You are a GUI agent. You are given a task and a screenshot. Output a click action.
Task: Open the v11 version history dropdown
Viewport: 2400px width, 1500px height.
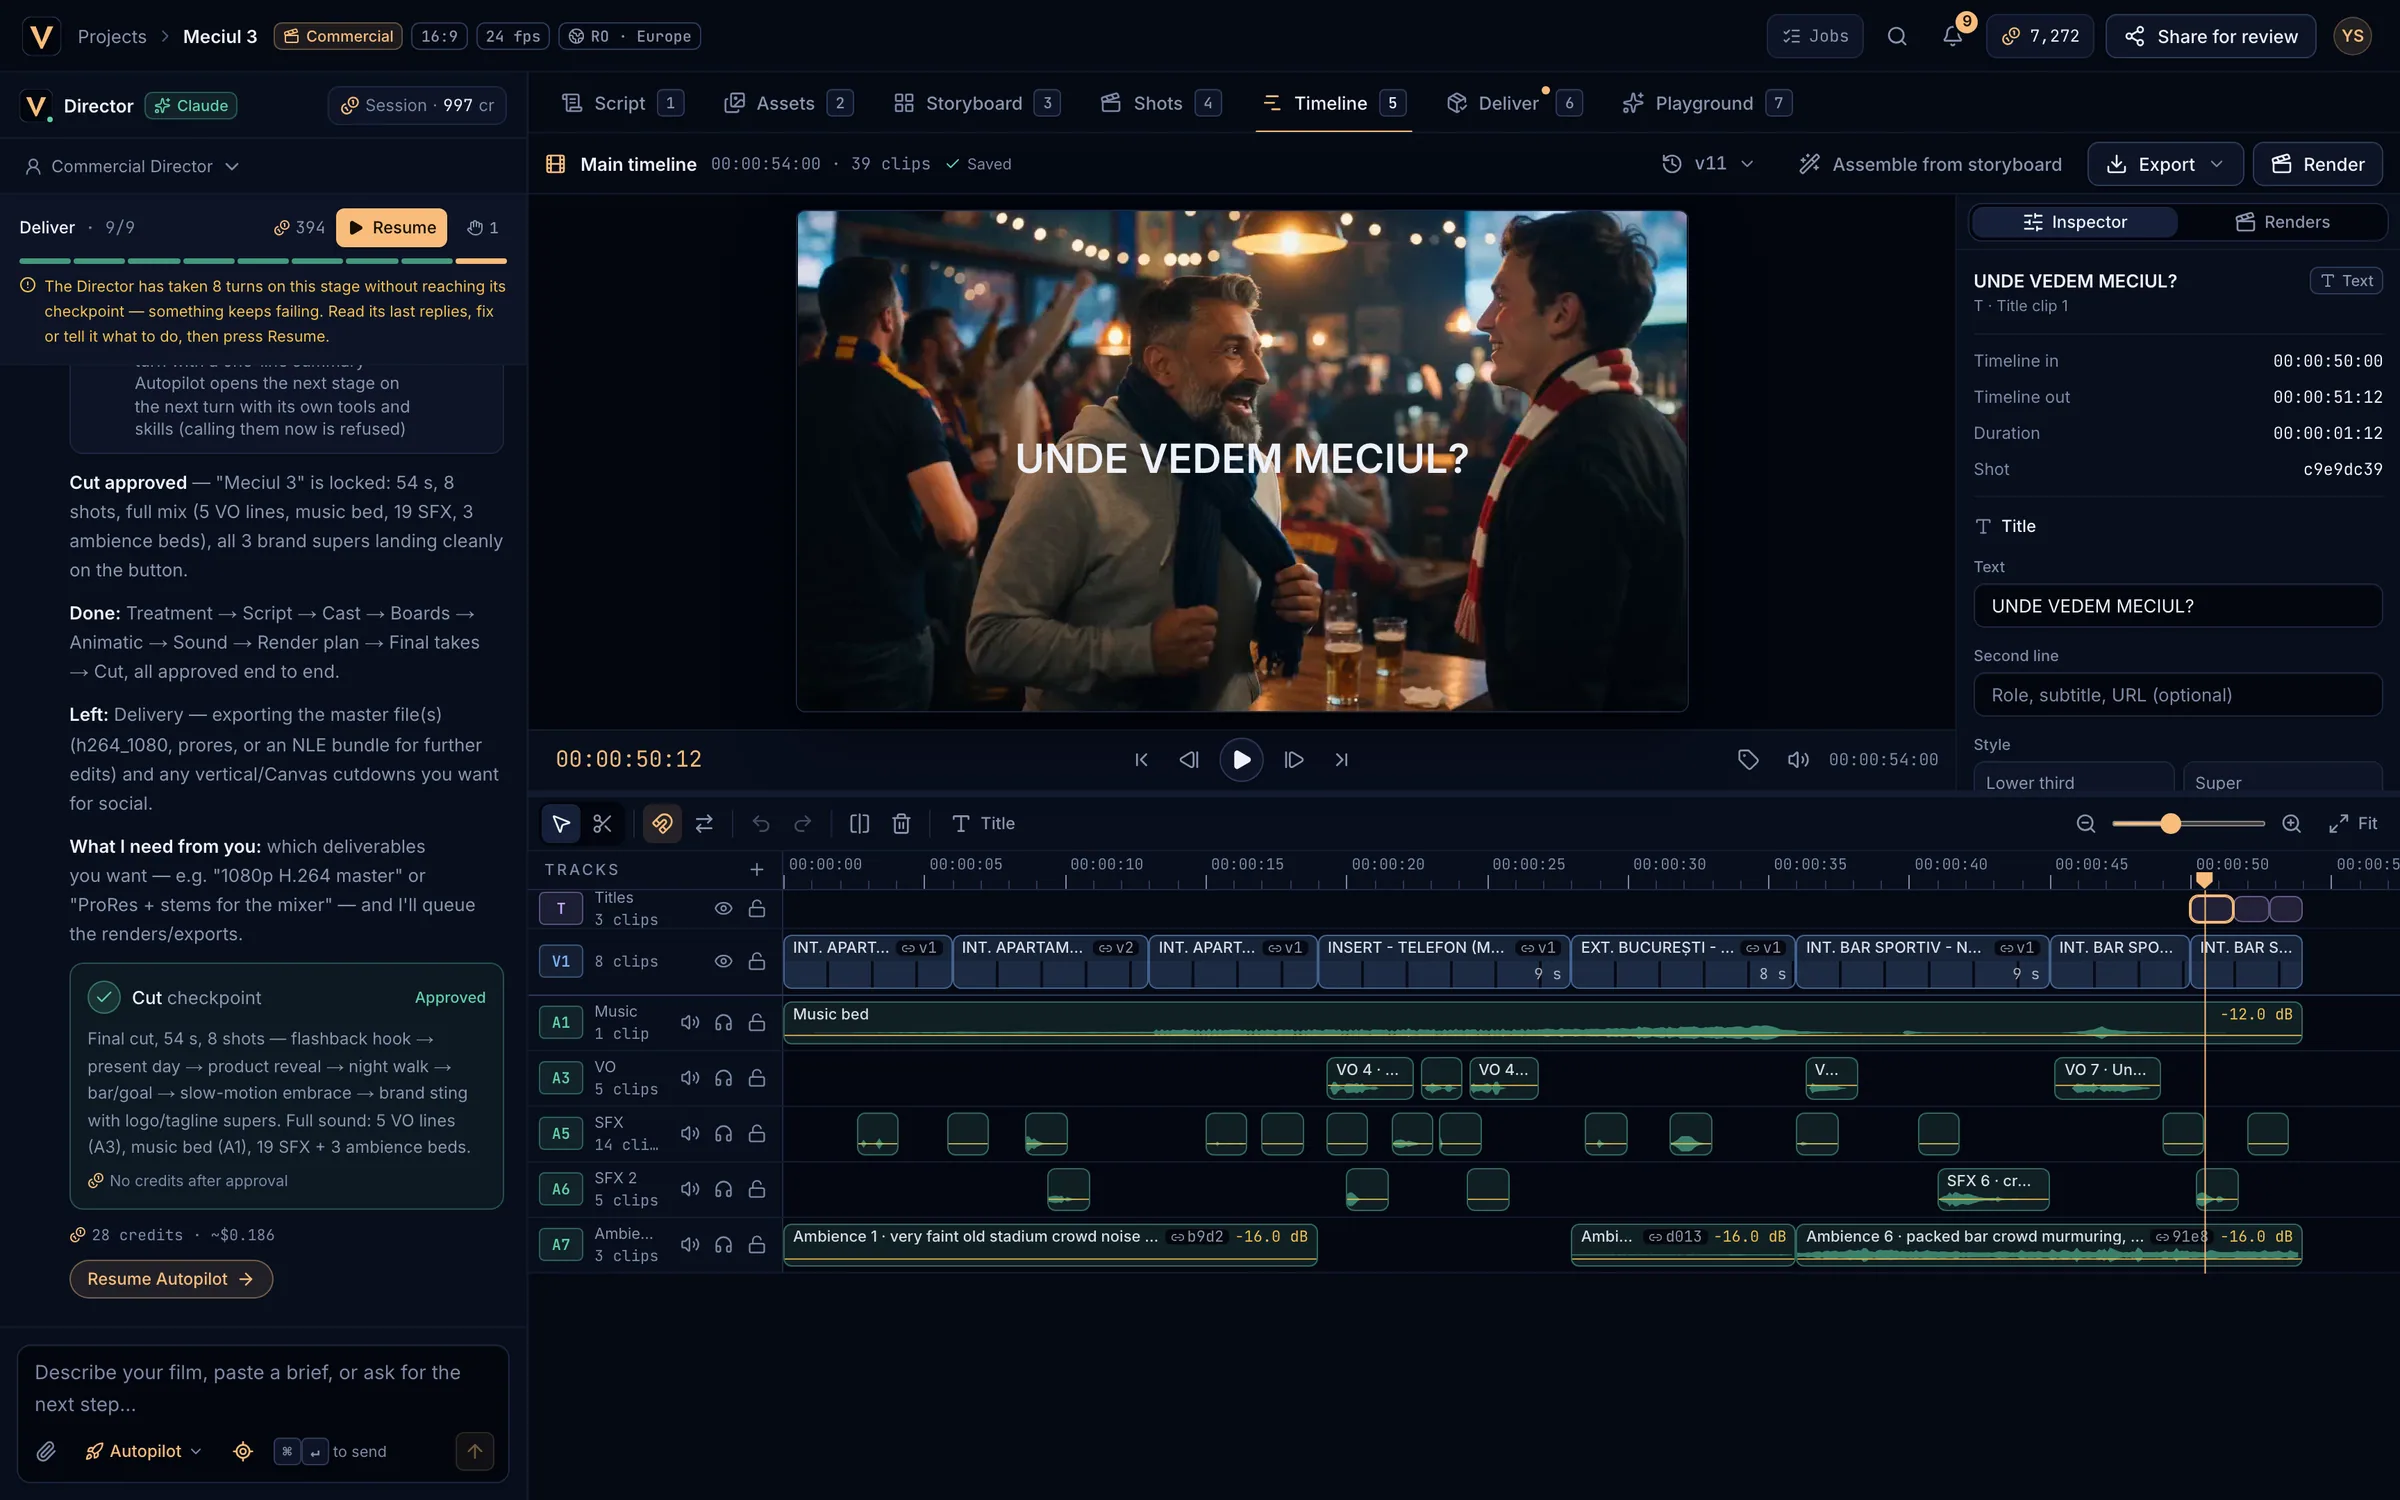pyautogui.click(x=1708, y=163)
